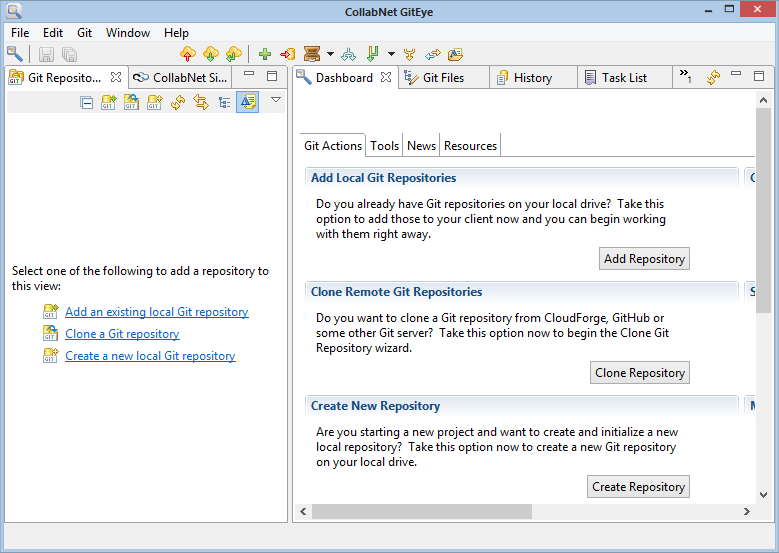This screenshot has height=553, width=779.
Task: Click Add existing repository icon in view toolbar
Action: click(x=108, y=102)
